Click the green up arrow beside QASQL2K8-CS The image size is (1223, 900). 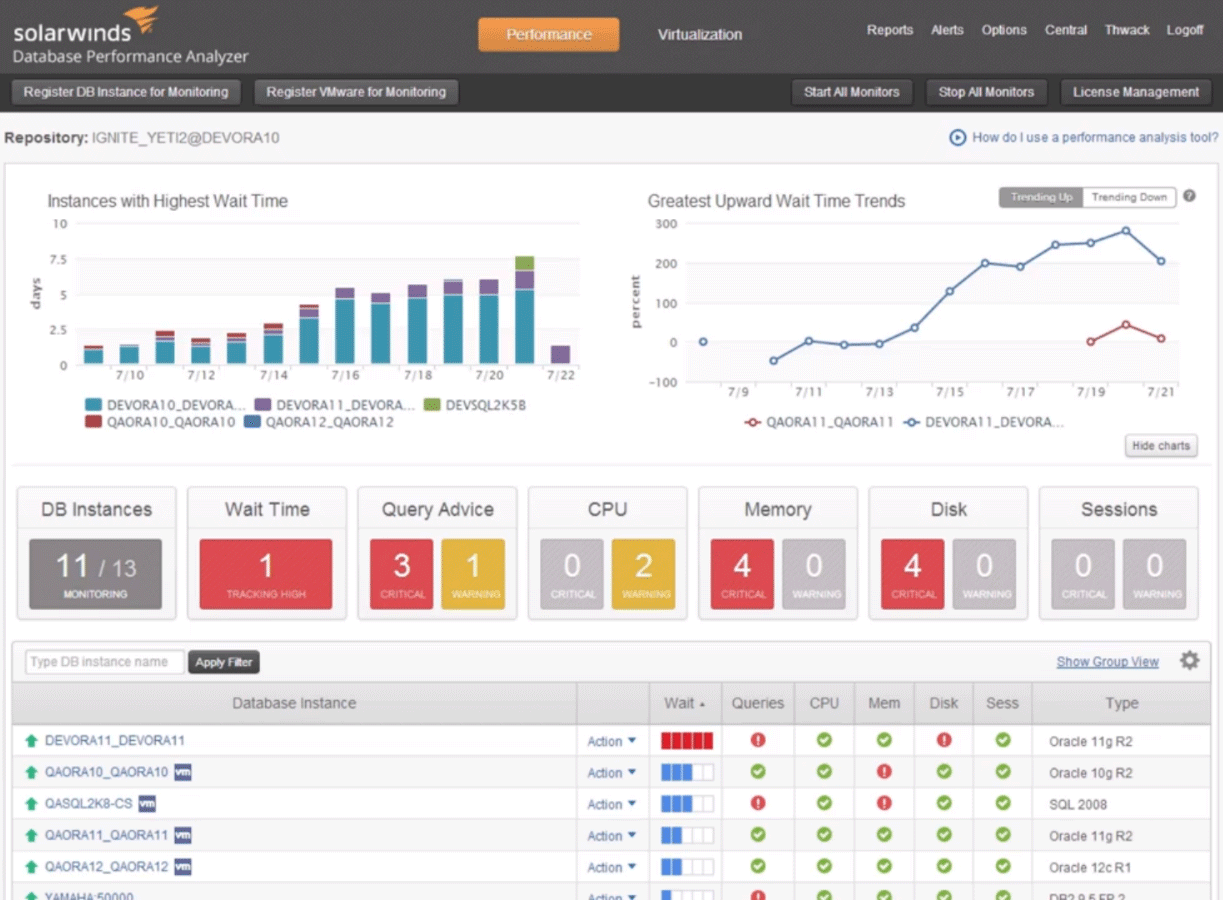[x=31, y=804]
